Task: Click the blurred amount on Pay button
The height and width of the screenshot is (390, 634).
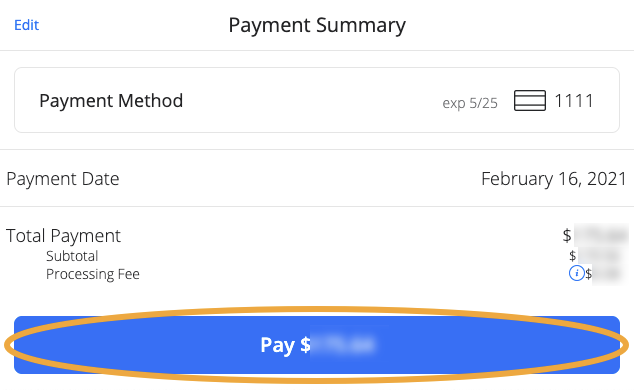Action: tap(344, 345)
